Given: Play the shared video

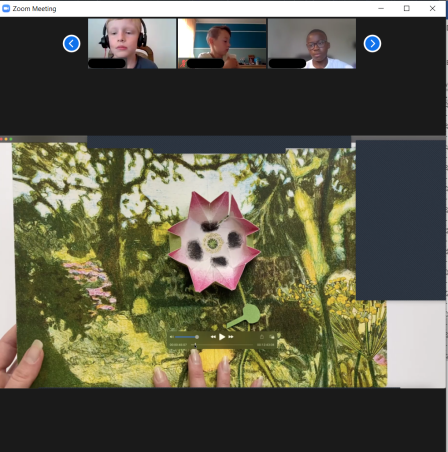Looking at the screenshot, I should tap(222, 337).
